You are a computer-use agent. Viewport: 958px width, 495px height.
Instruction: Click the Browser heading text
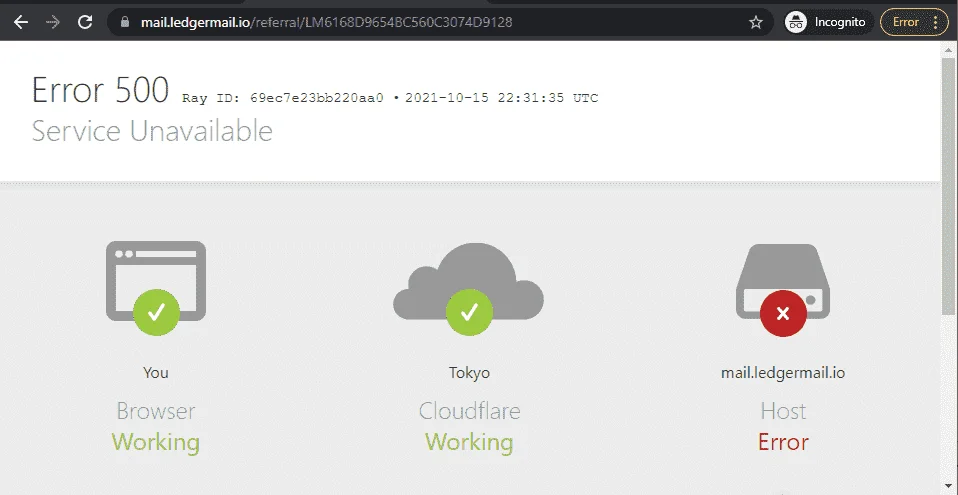(x=156, y=411)
